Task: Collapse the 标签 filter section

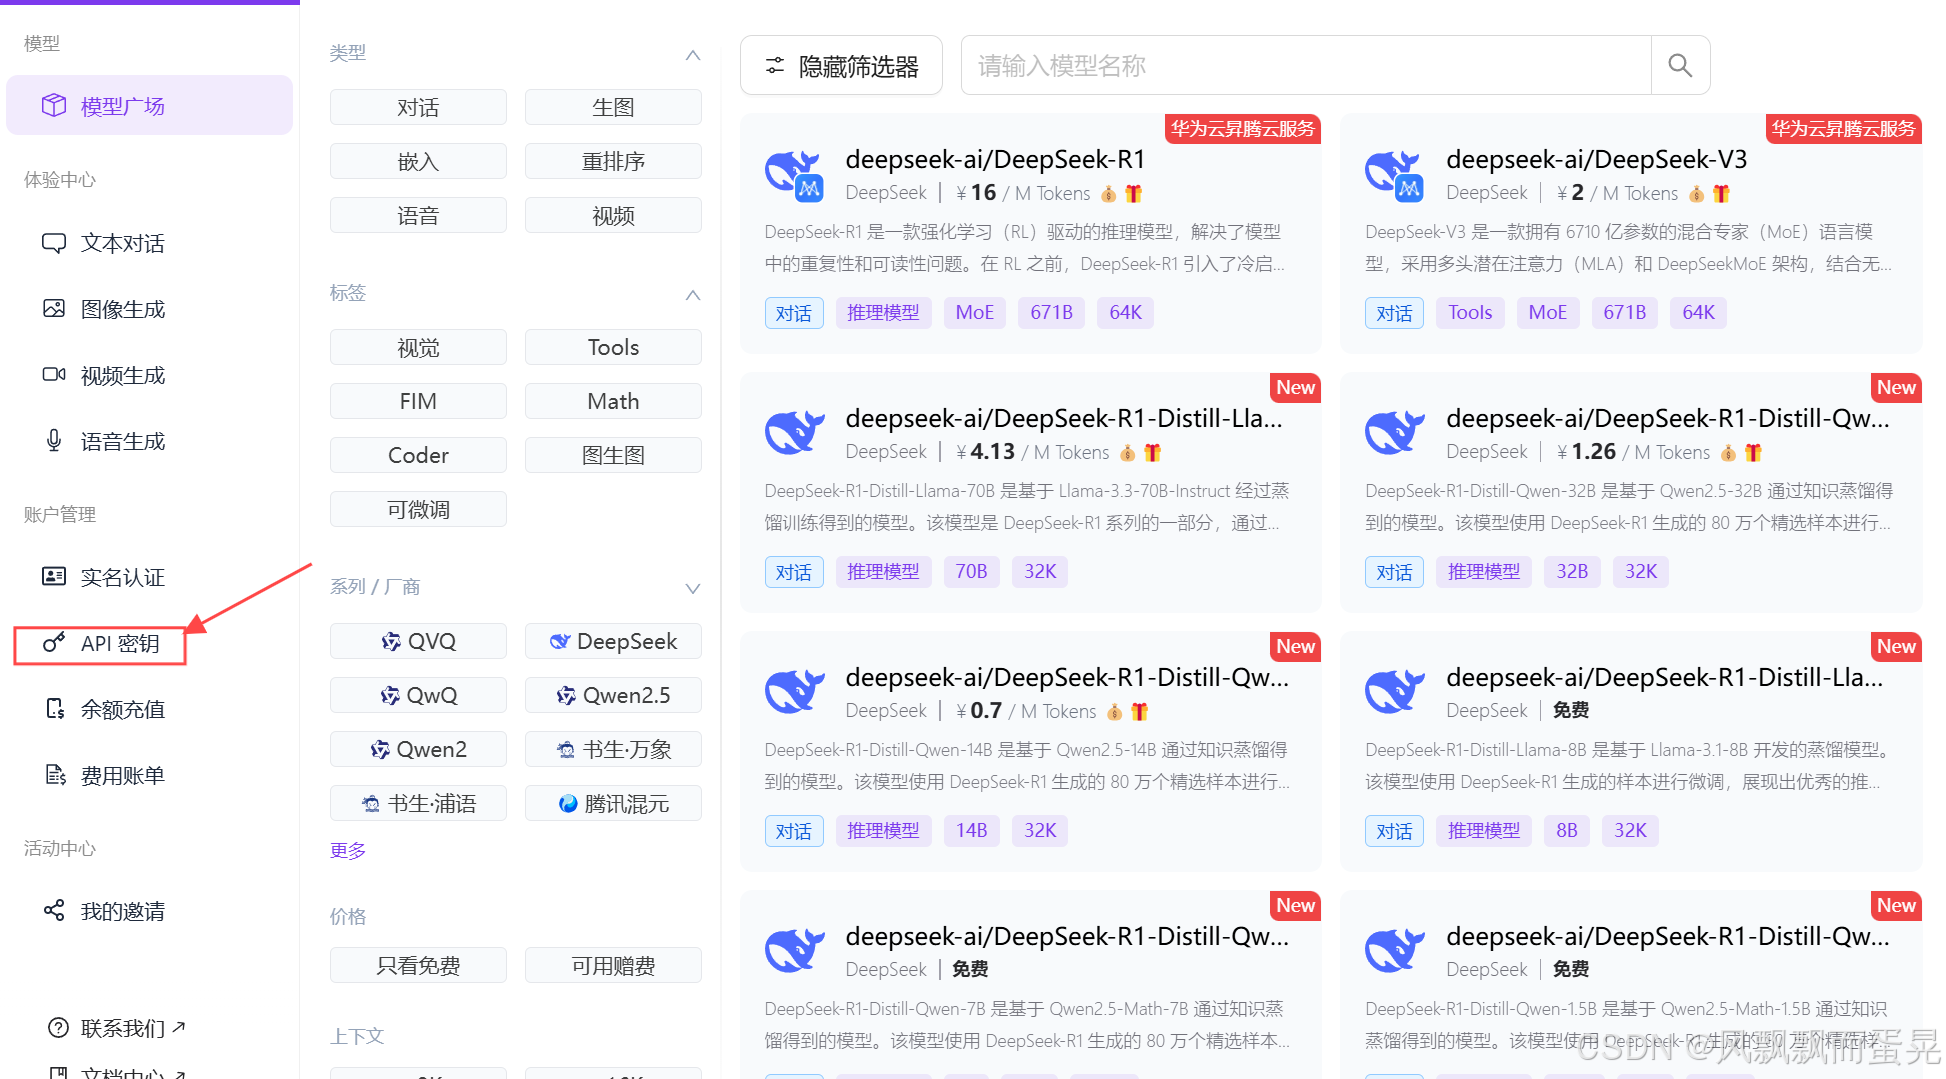Action: [692, 294]
